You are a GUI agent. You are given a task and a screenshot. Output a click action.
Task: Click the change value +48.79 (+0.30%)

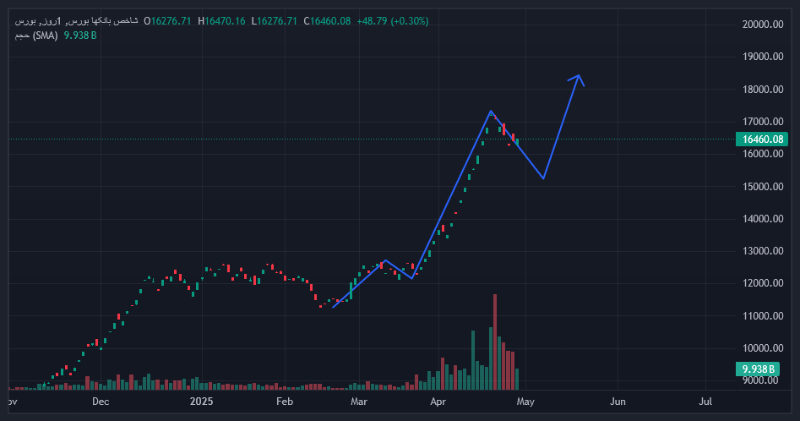[x=392, y=21]
